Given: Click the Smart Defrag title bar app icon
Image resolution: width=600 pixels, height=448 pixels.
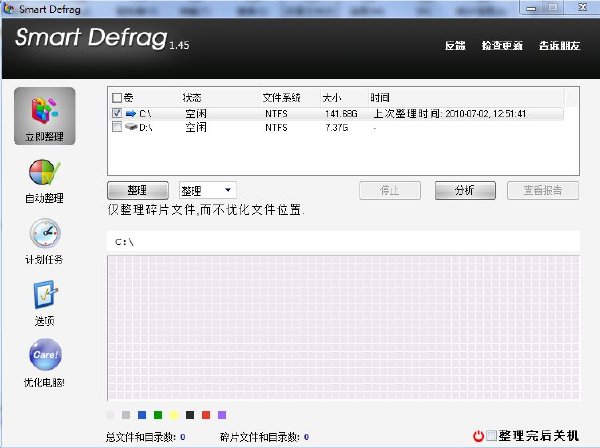Looking at the screenshot, I should [8, 8].
